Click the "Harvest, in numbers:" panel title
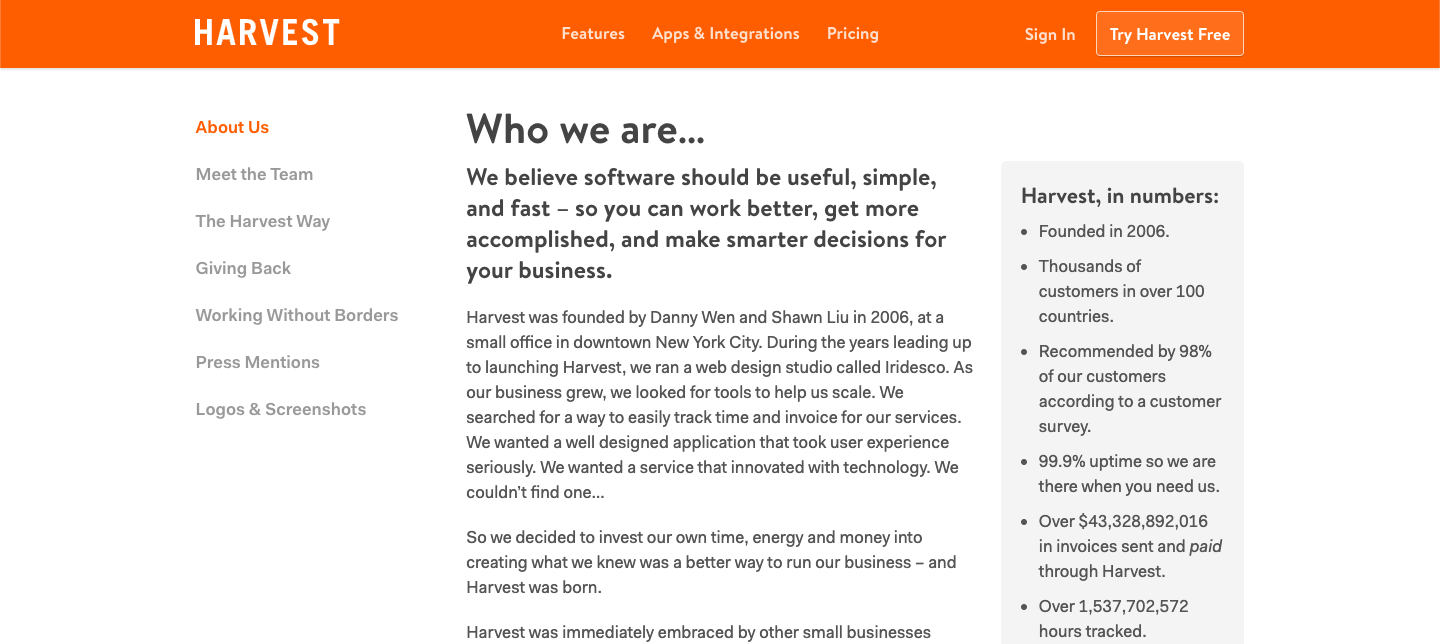This screenshot has width=1440, height=644. pyautogui.click(x=1120, y=196)
